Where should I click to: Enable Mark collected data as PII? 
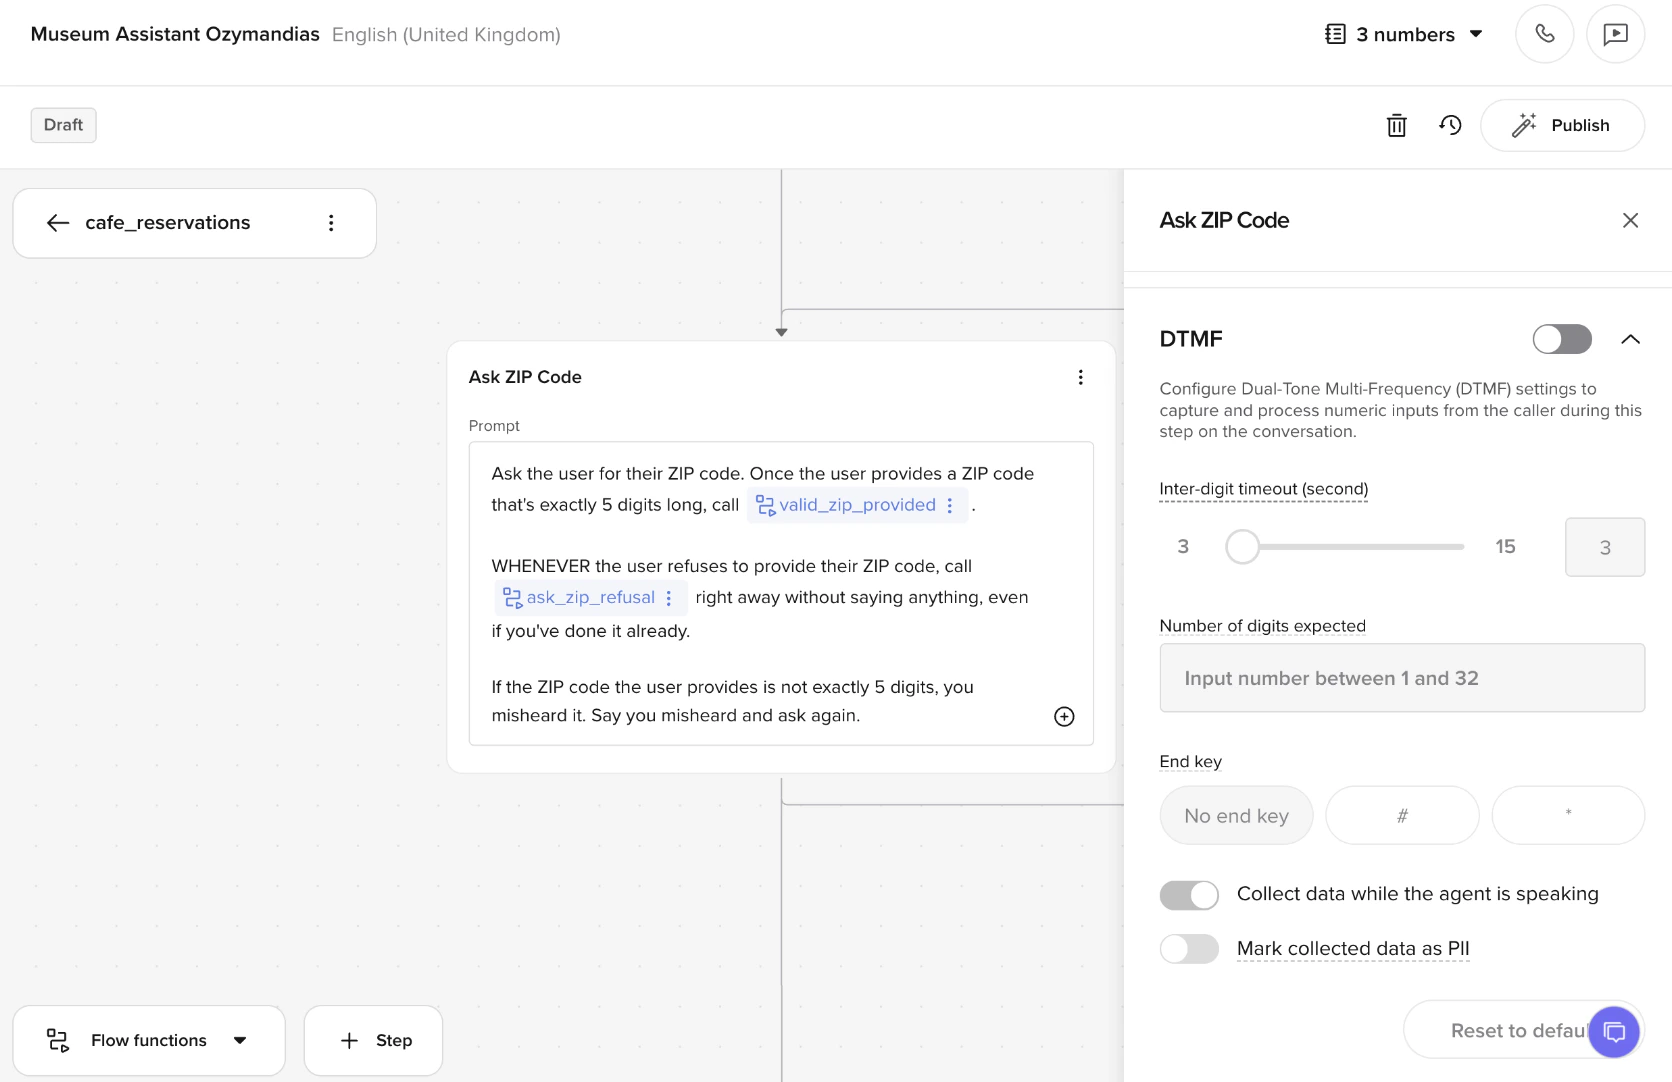(x=1189, y=949)
